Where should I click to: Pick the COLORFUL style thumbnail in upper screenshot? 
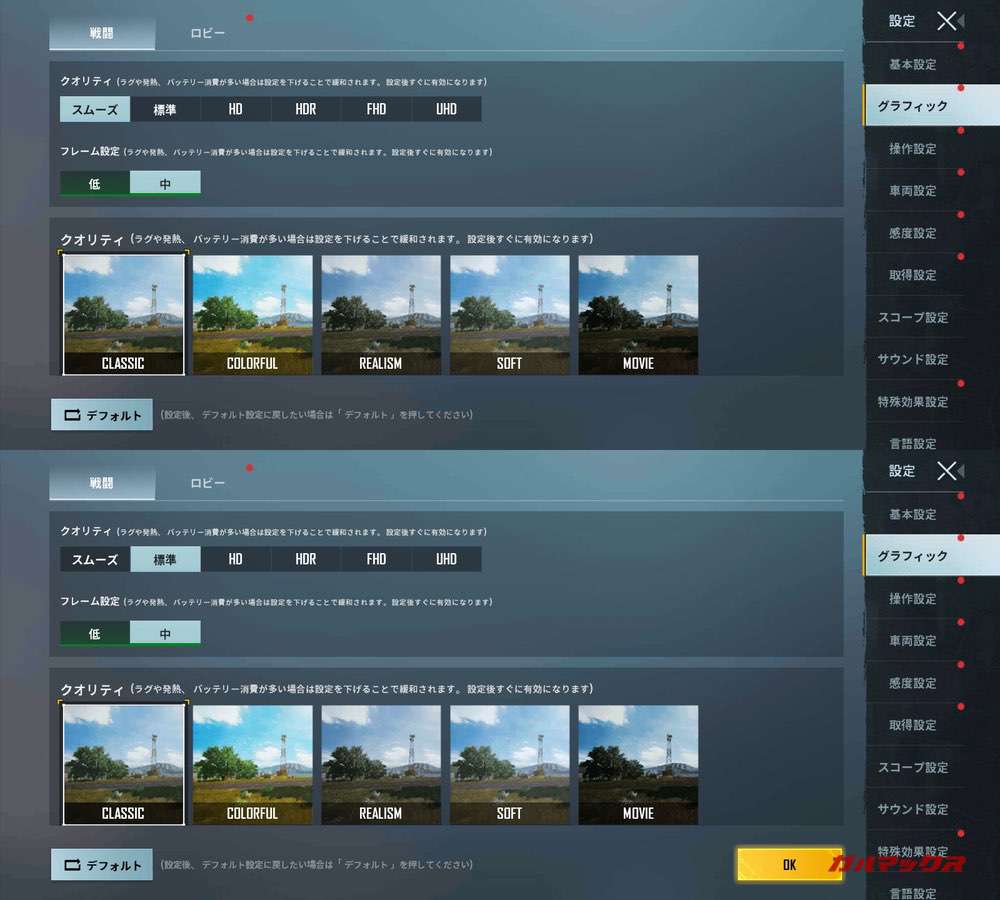[x=252, y=315]
